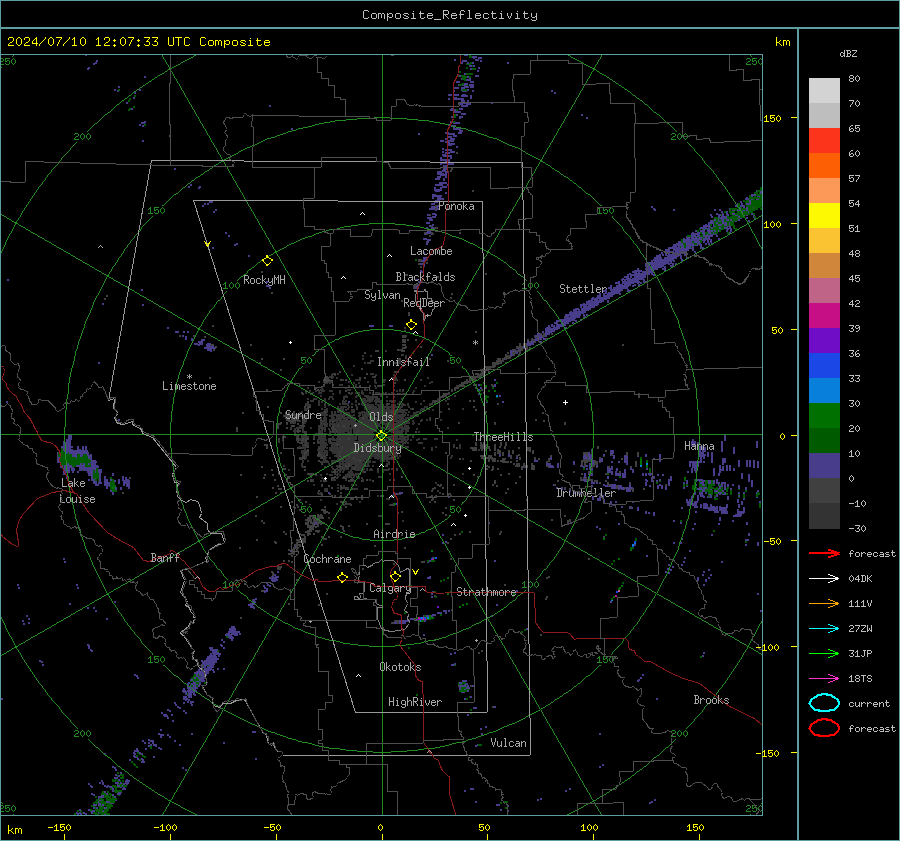Click the yellow diamond marker below RedDeer
Screen dimensions: 900x841
point(411,325)
